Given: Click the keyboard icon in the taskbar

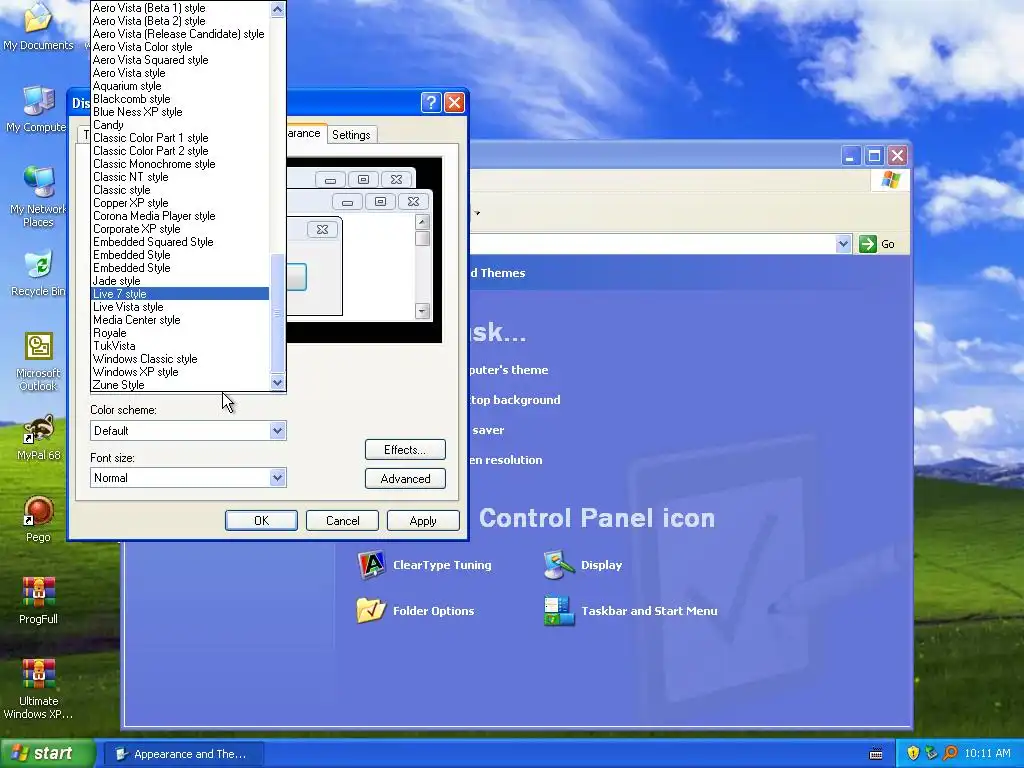Looking at the screenshot, I should point(876,754).
